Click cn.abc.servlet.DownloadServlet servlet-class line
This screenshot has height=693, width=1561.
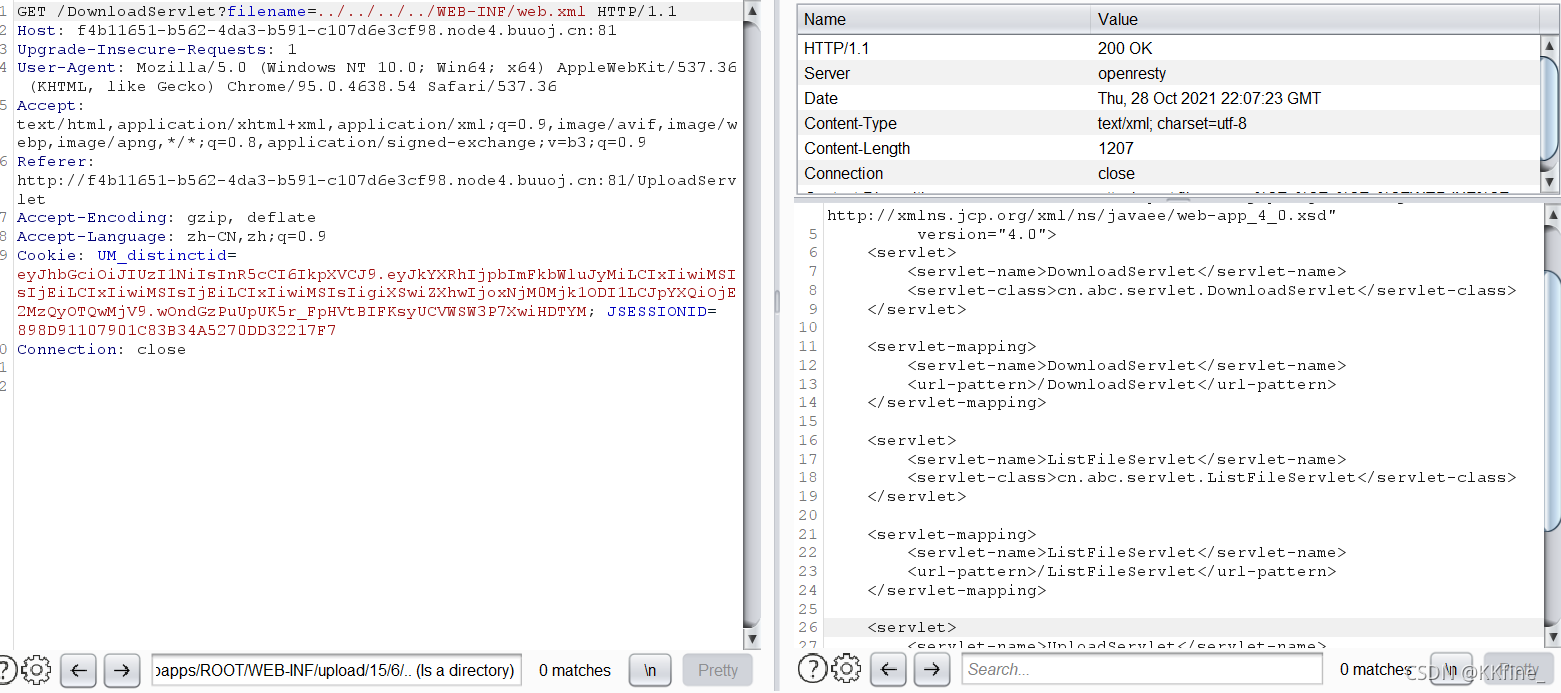pos(1211,290)
